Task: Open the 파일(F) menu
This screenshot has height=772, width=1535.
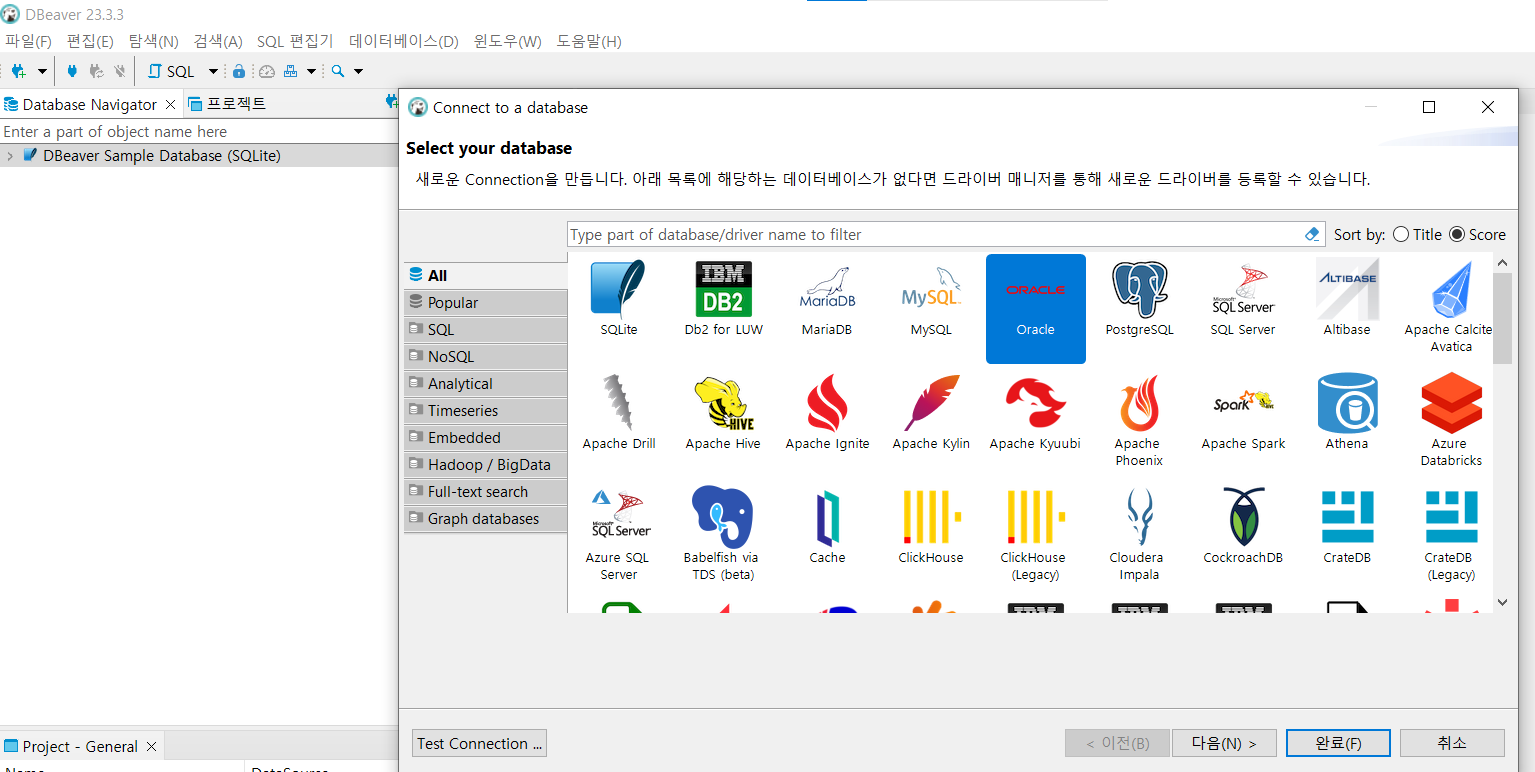Action: tap(28, 41)
